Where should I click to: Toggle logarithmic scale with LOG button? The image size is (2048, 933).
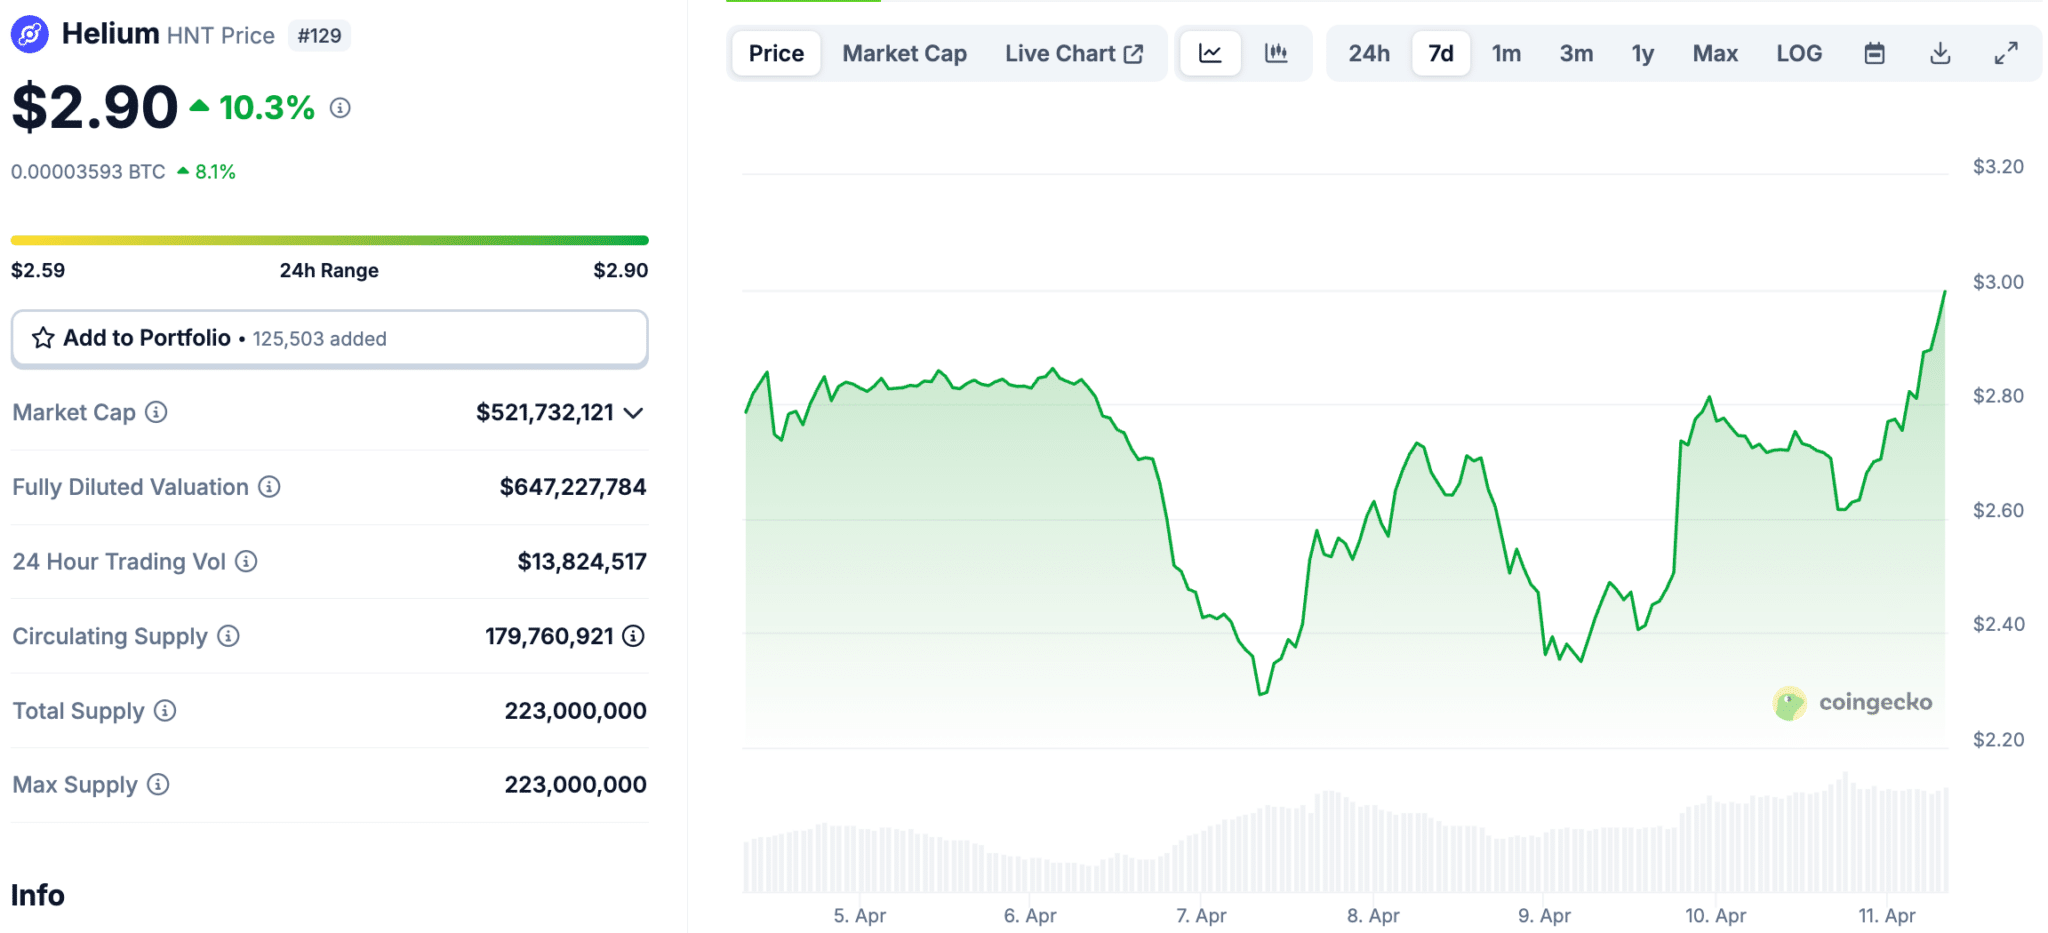coord(1799,53)
